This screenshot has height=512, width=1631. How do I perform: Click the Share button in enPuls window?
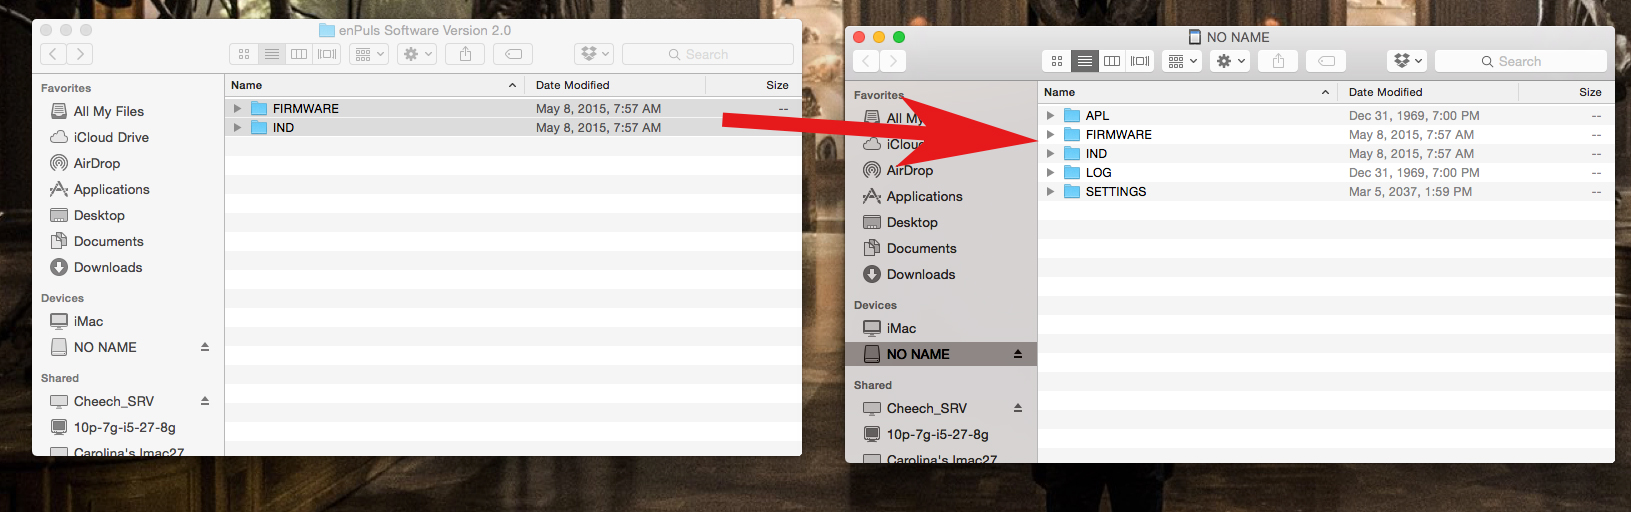point(465,54)
